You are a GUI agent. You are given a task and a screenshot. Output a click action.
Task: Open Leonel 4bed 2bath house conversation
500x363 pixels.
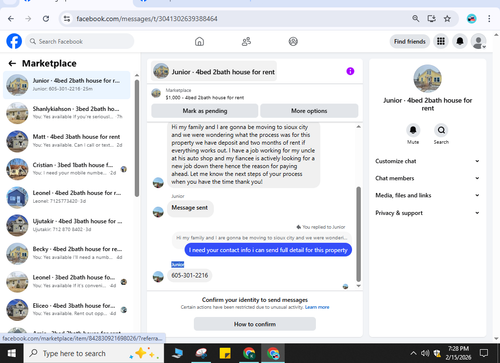click(x=67, y=197)
